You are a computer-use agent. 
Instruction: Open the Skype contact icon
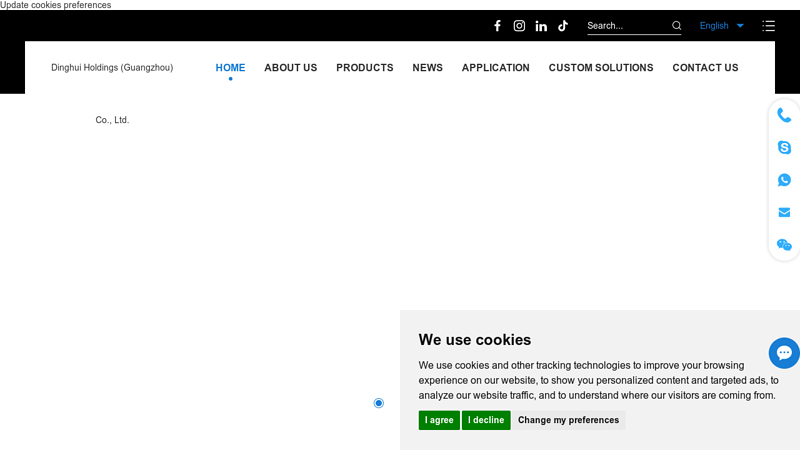point(784,147)
